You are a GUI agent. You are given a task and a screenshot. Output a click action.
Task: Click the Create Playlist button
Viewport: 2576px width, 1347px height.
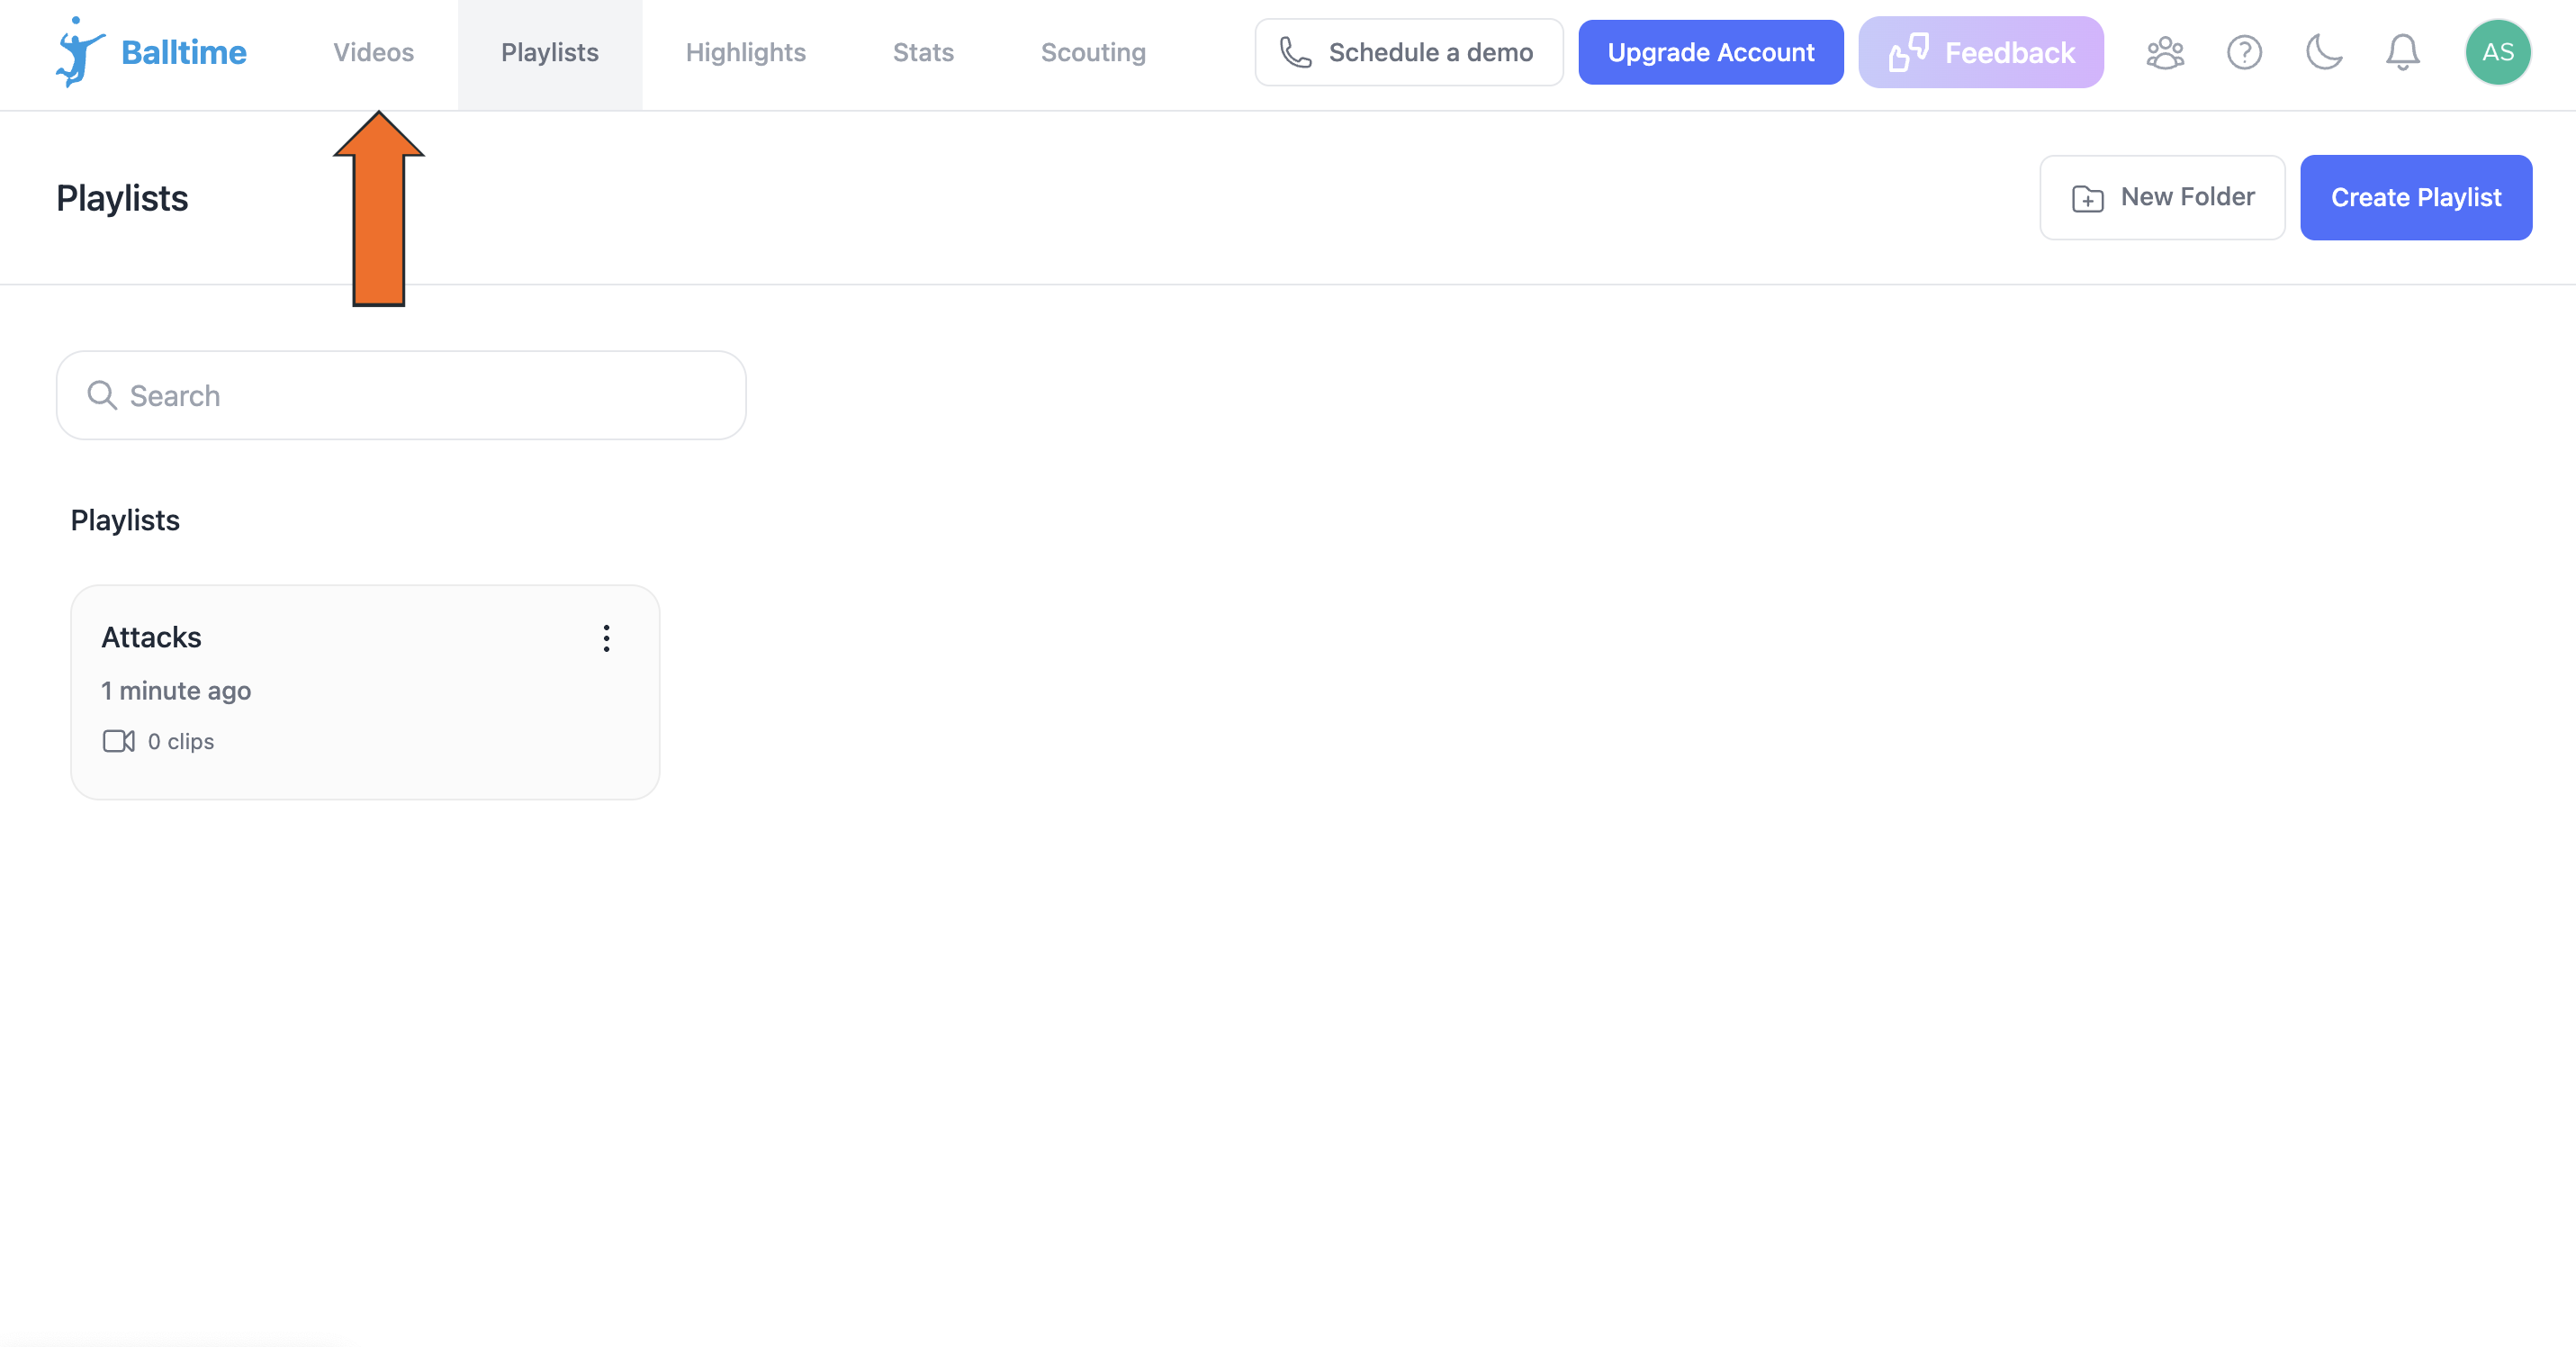tap(2415, 197)
